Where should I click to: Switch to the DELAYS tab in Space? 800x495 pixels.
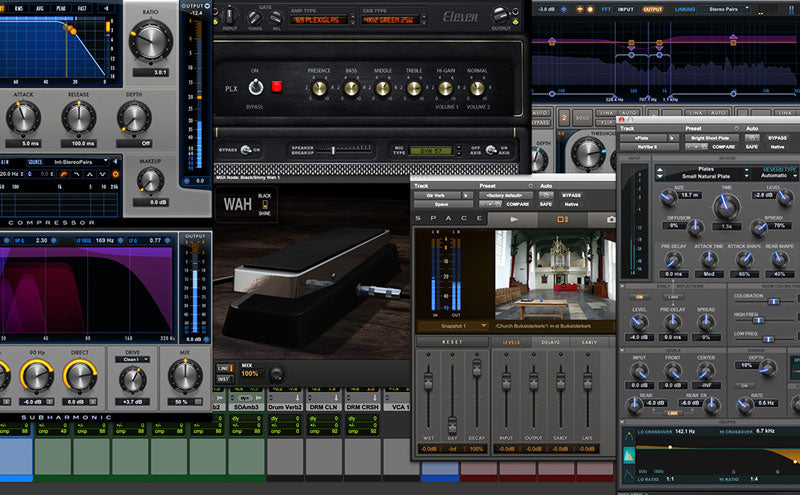(x=551, y=342)
